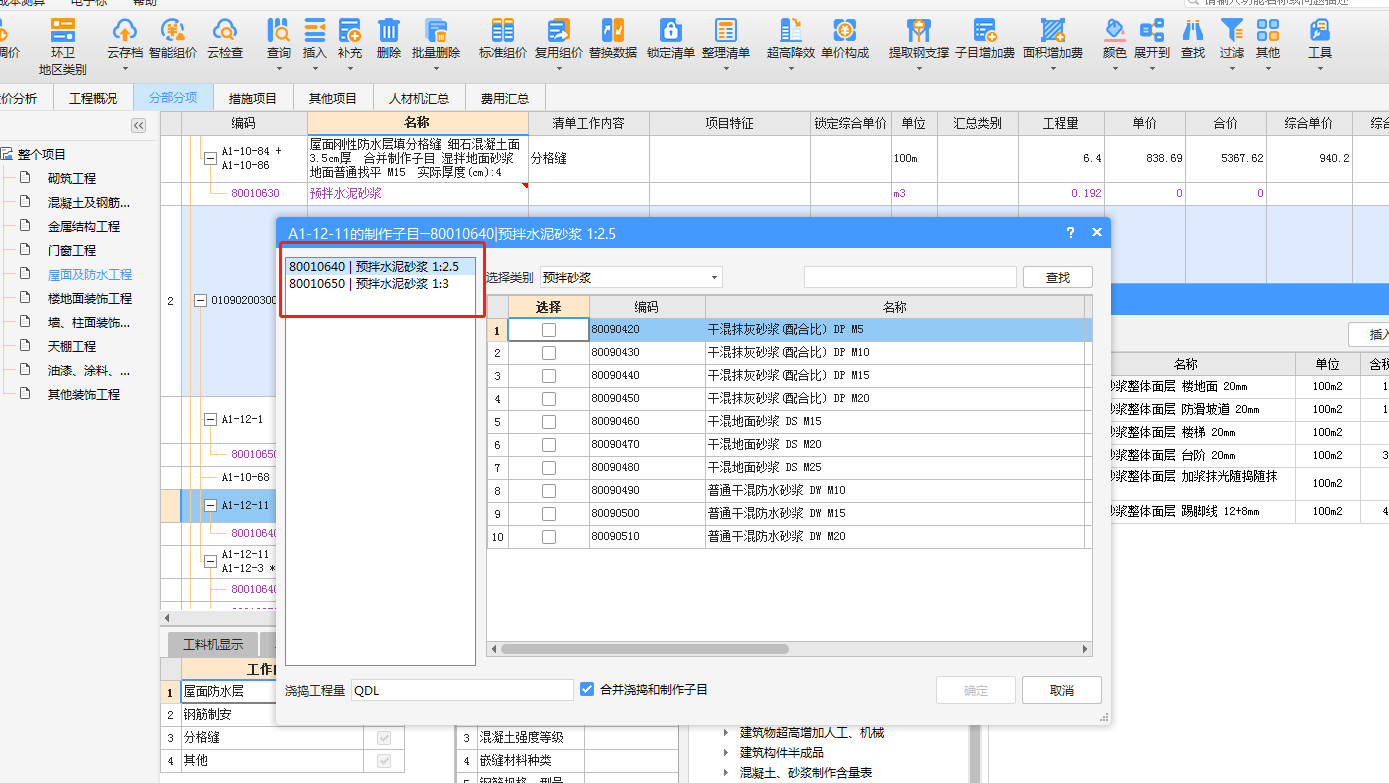Check the box for 干混抹灰砂浆 DP M10

[x=549, y=353]
